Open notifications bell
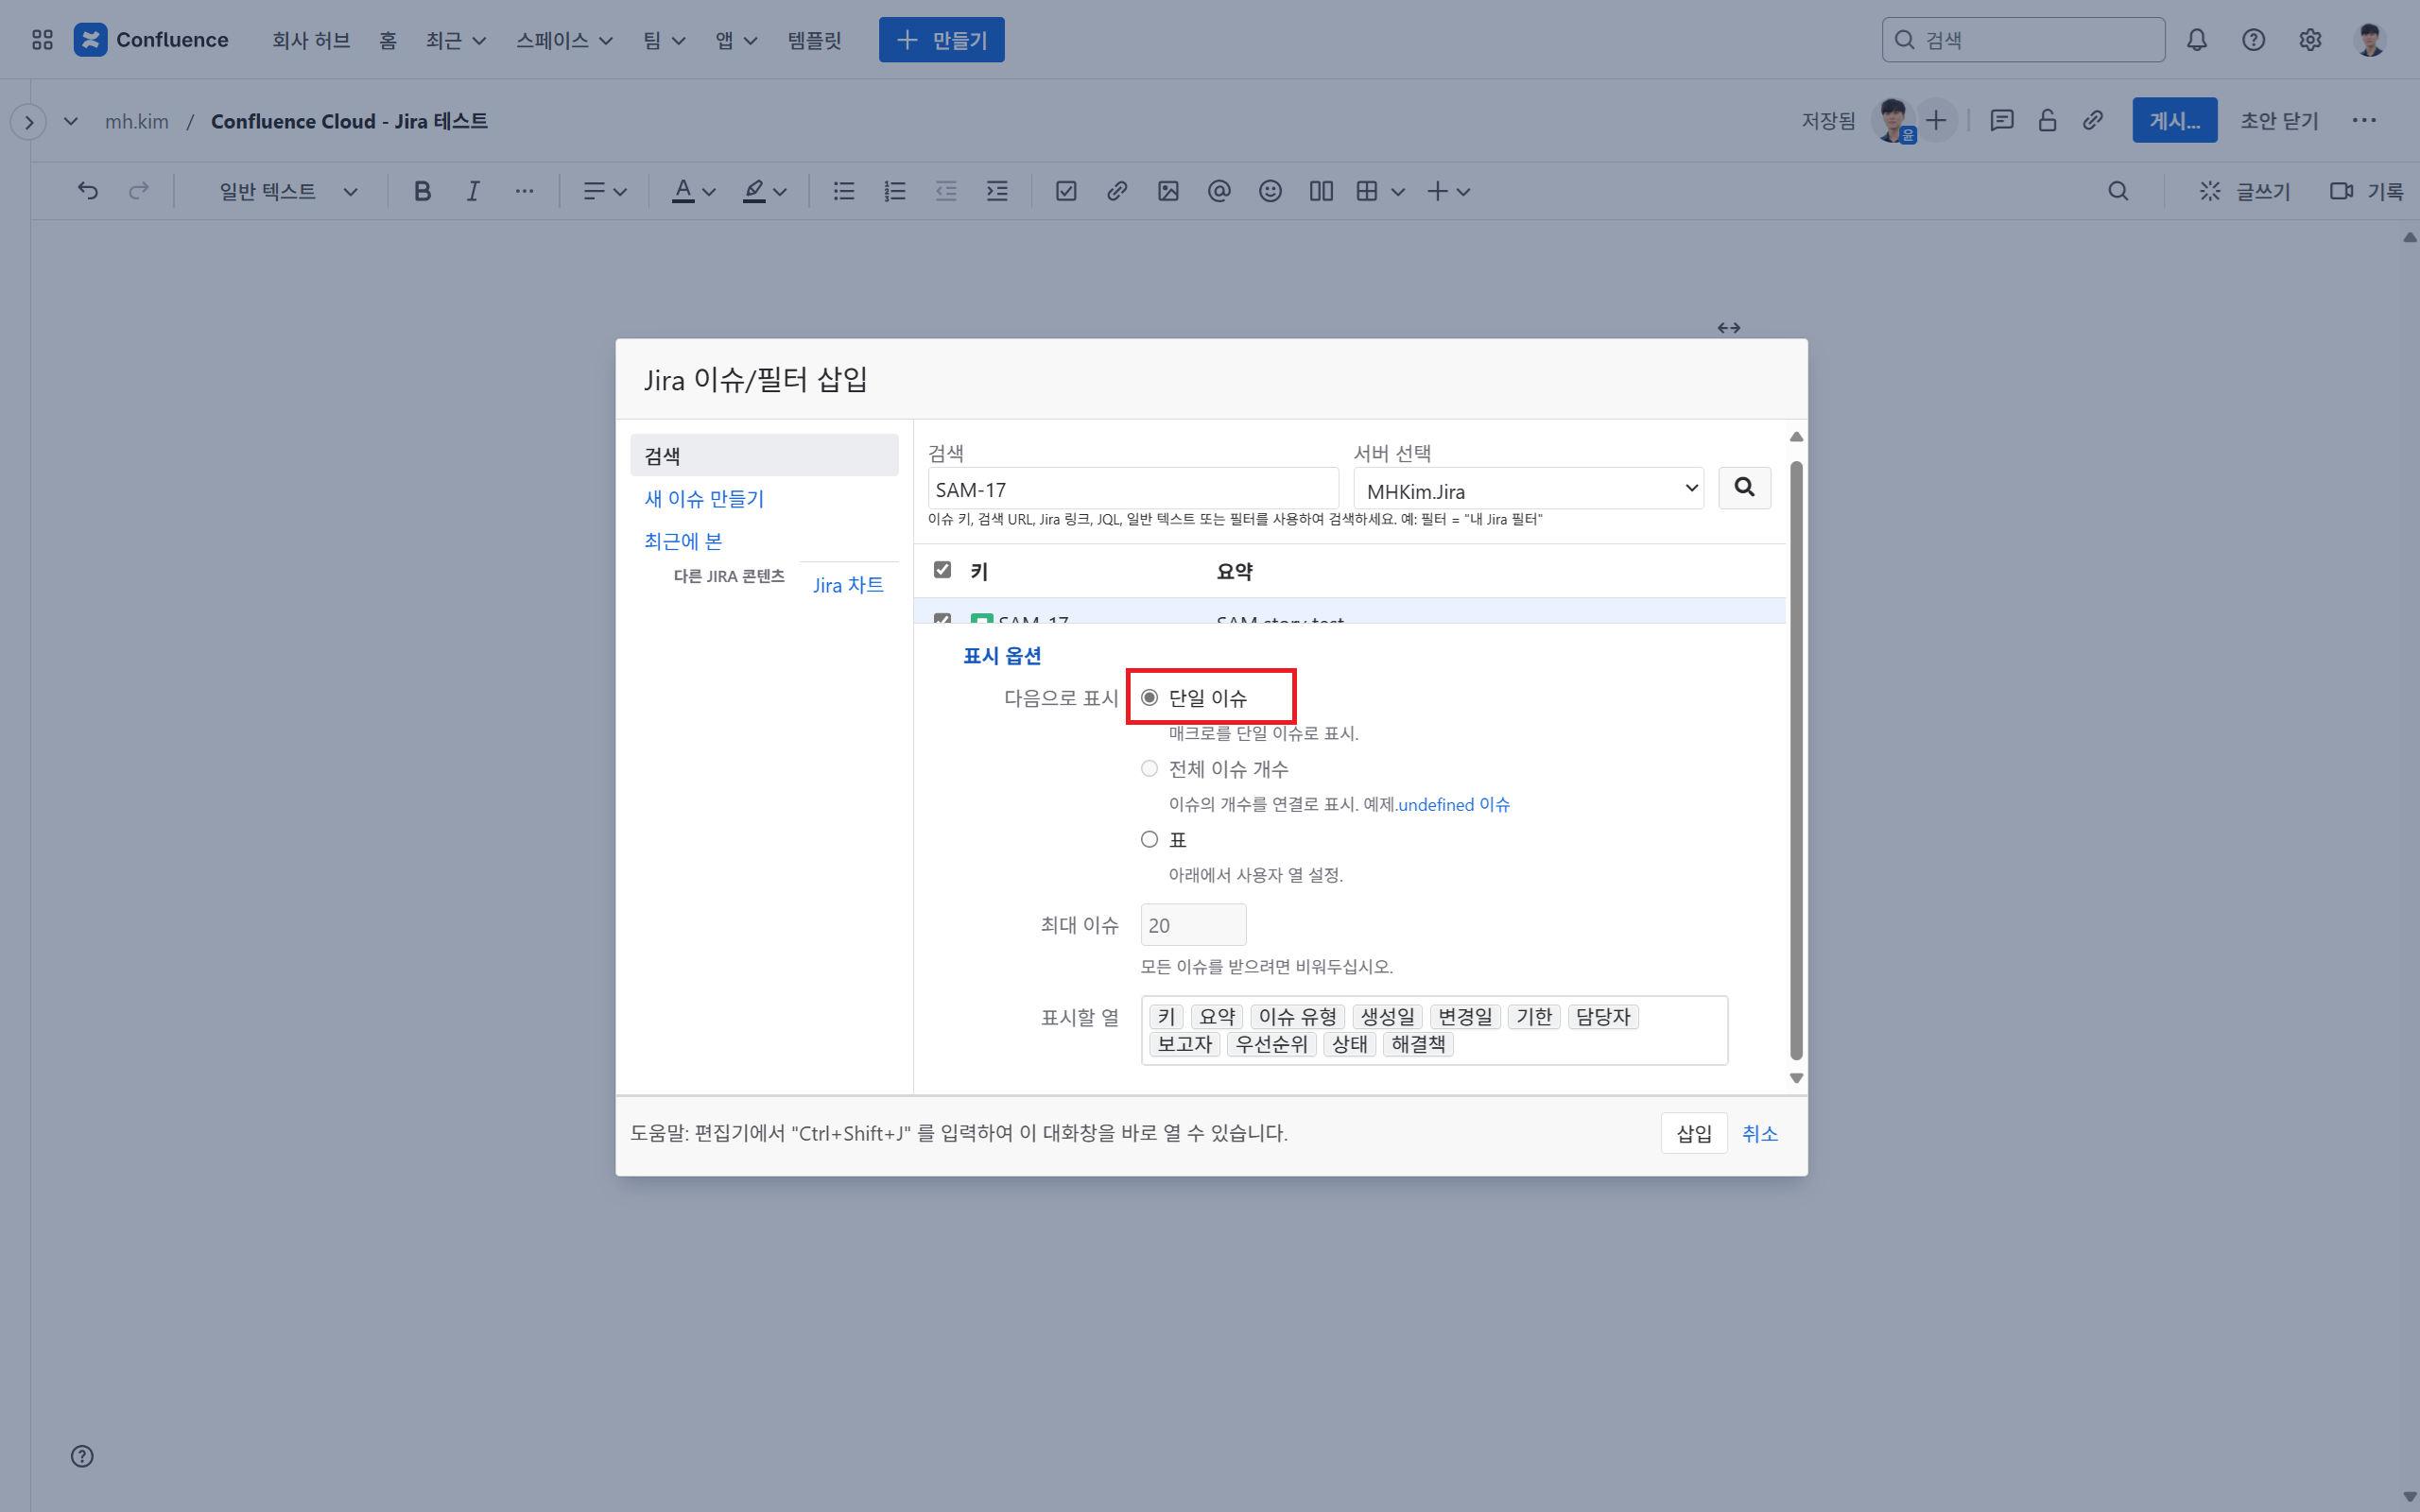 [2196, 40]
